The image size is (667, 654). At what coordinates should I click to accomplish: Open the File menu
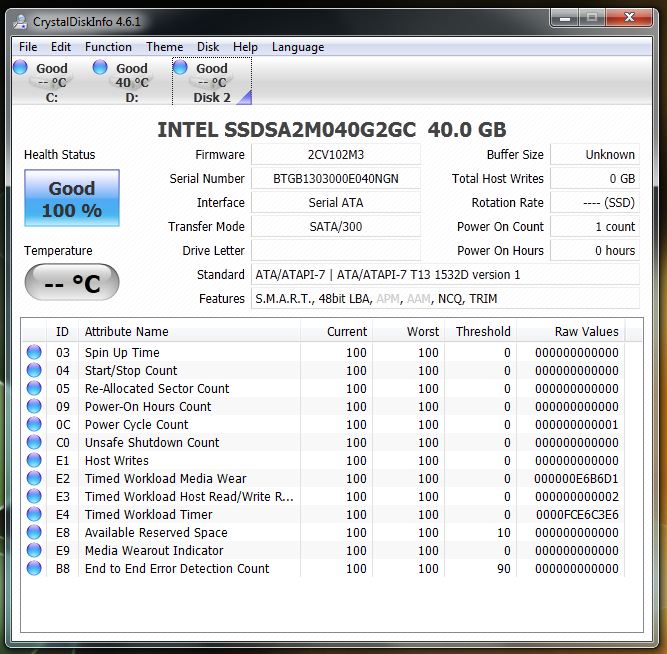click(28, 47)
